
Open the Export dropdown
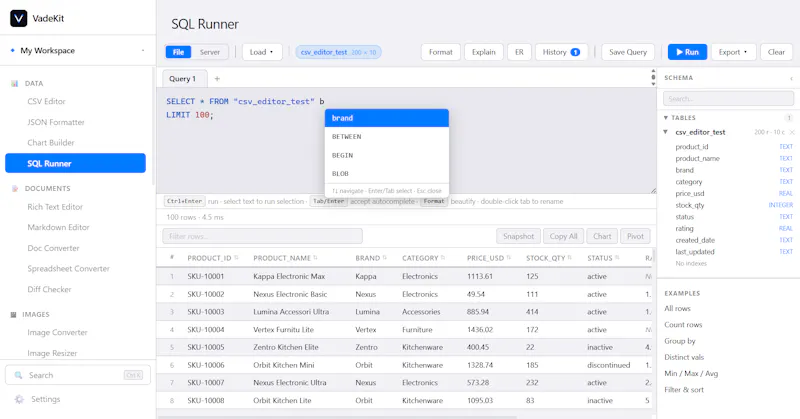tap(733, 52)
